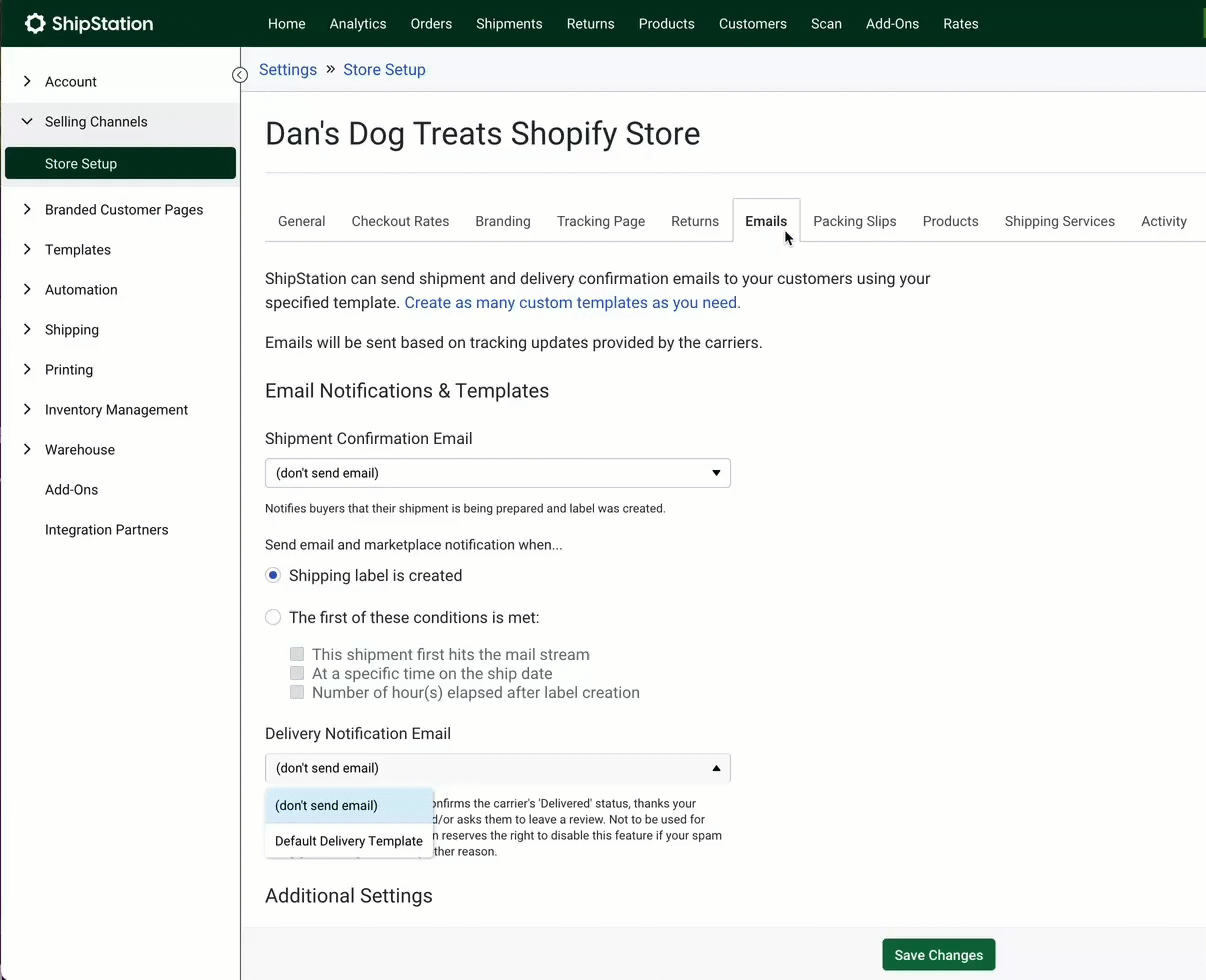Choose Default Delivery Template option
Screen dimensions: 1206x980
point(349,841)
